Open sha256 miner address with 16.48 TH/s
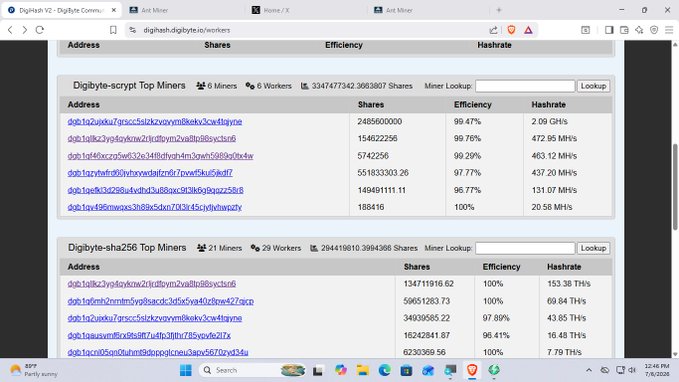Image resolution: width=679 pixels, height=382 pixels. (x=149, y=335)
